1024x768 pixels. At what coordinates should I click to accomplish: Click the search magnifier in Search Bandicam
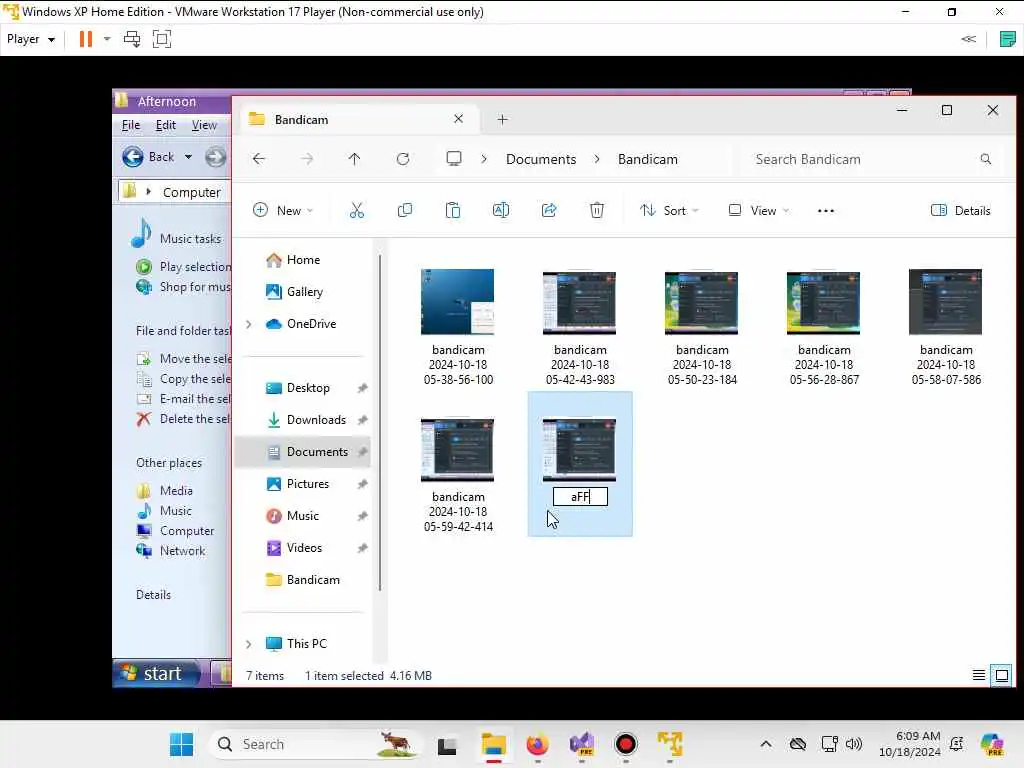point(985,159)
